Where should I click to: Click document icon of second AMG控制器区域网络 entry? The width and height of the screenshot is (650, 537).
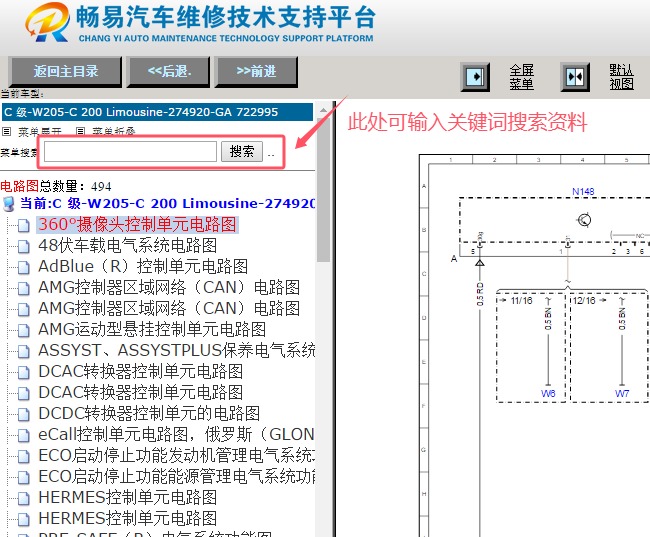pos(23,309)
